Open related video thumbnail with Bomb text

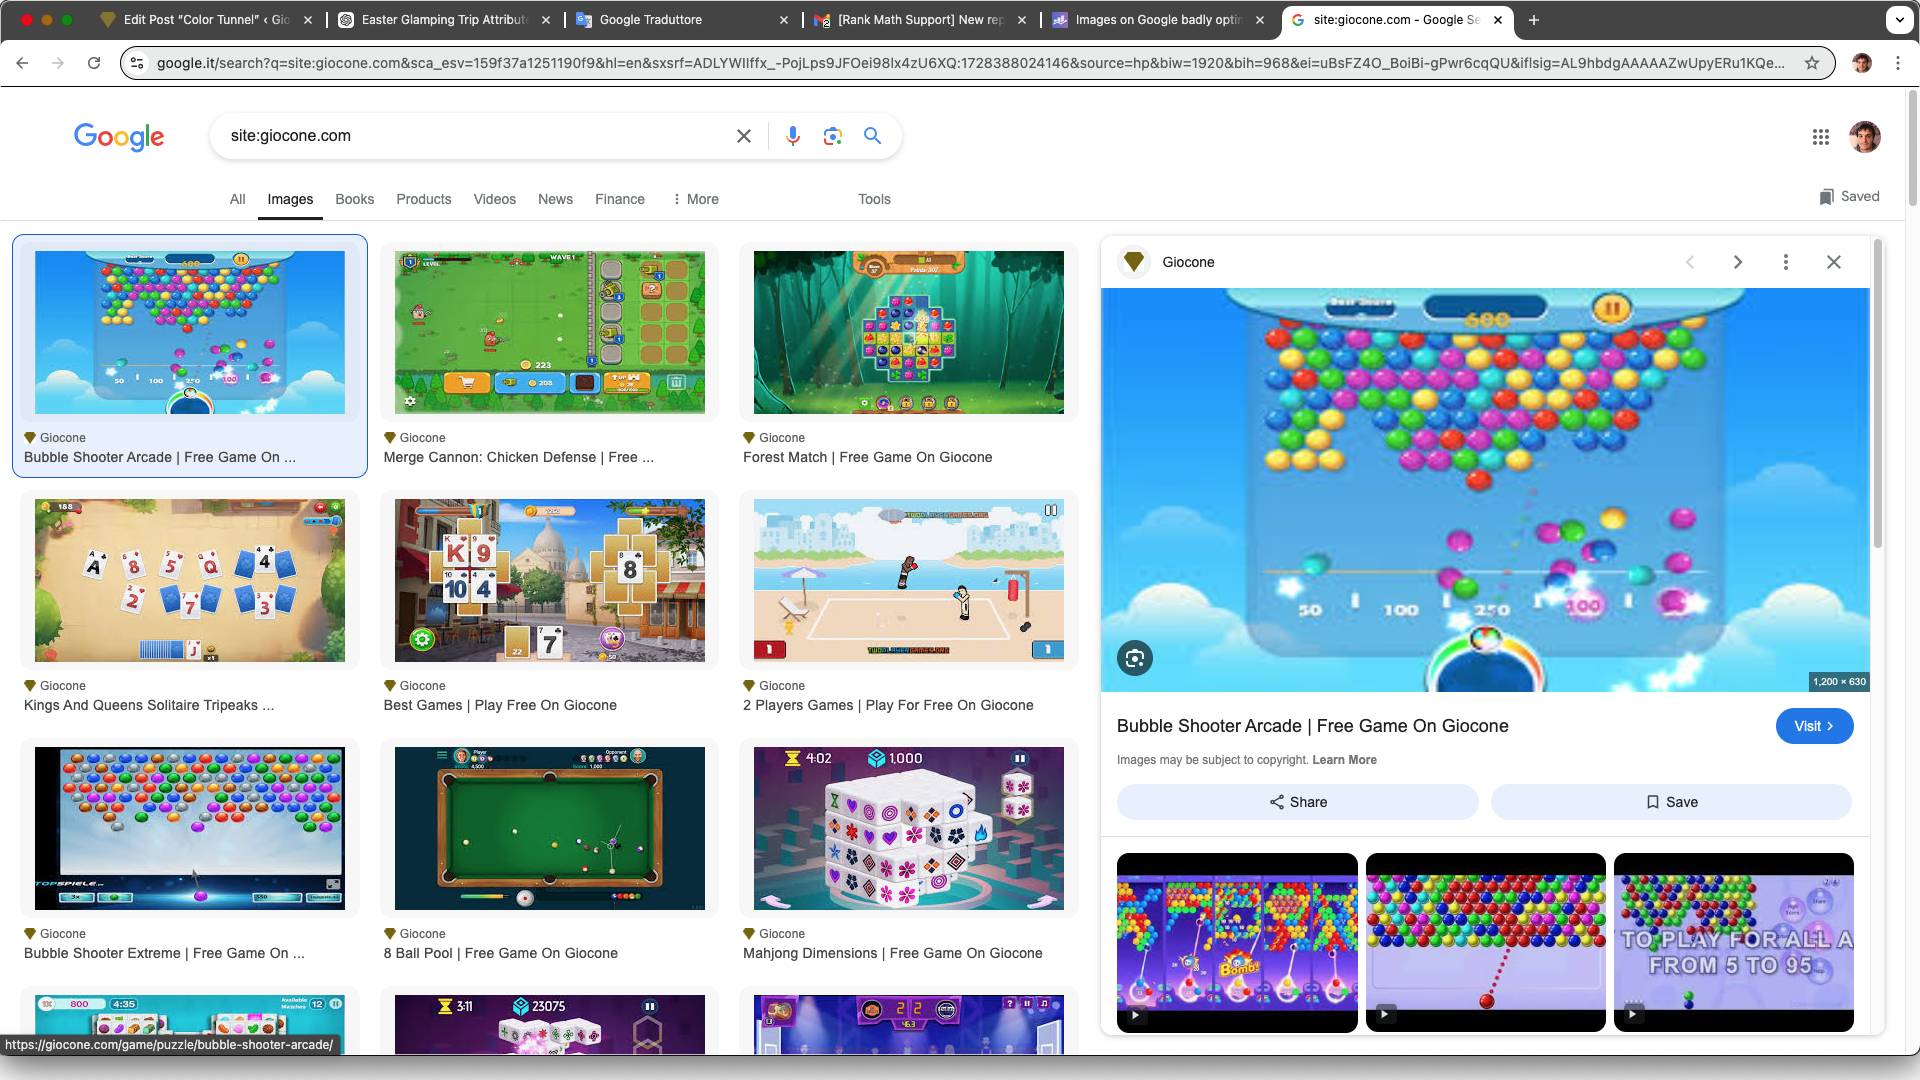coord(1237,942)
